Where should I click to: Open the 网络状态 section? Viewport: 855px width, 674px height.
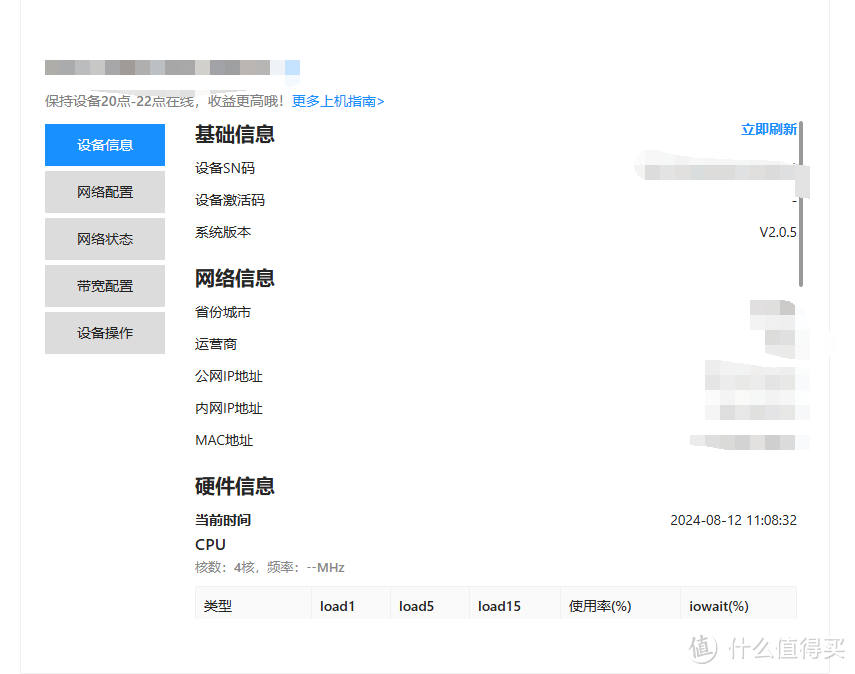104,239
